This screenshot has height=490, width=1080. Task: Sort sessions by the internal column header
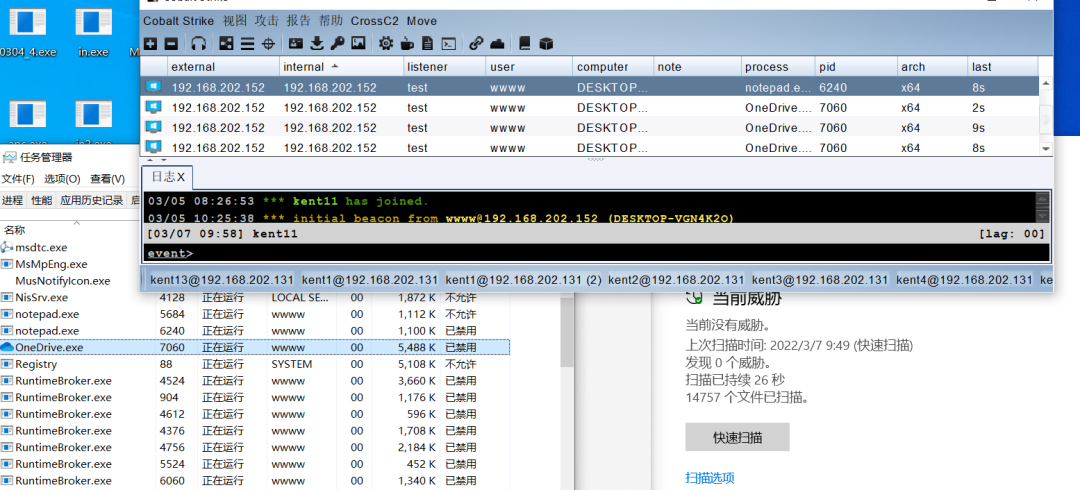point(341,67)
